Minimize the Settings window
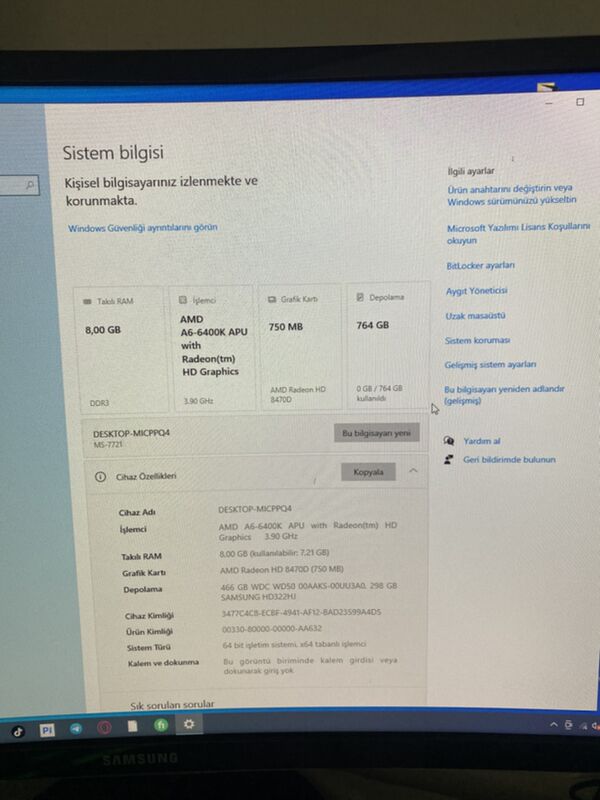 pyautogui.click(x=549, y=104)
